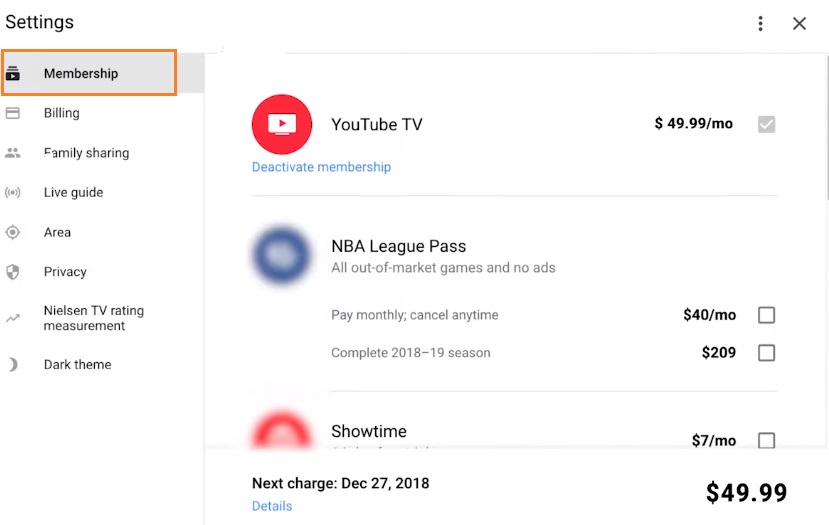Click the YouTube TV title text
The width and height of the screenshot is (829, 525).
[x=377, y=124]
